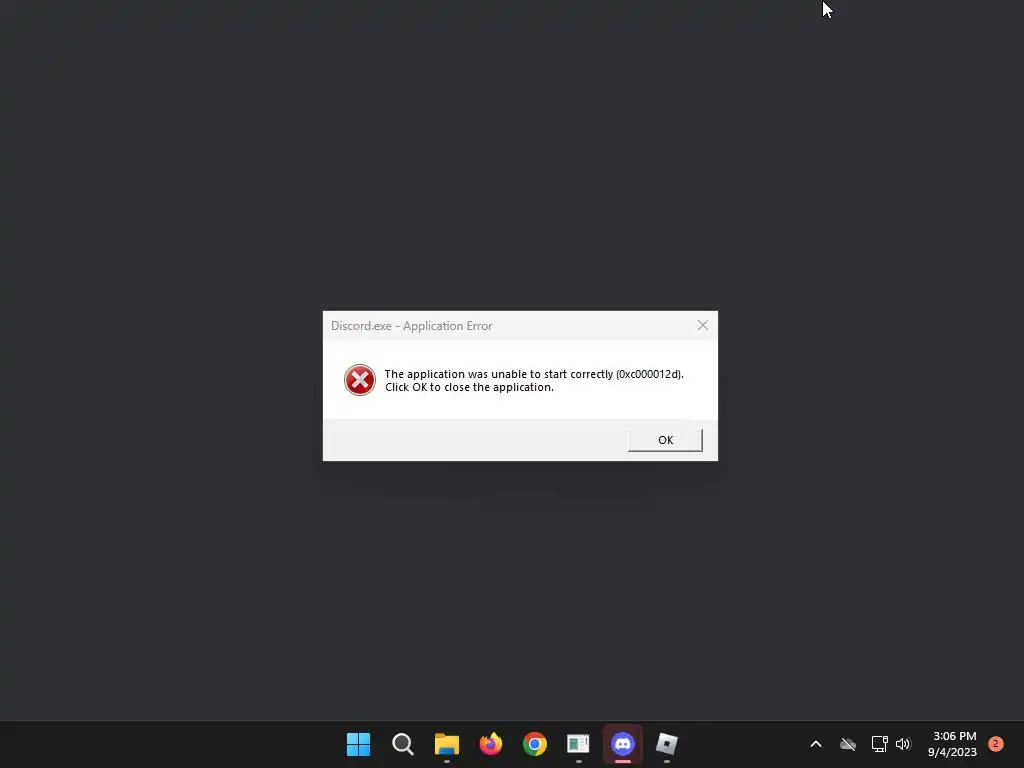The width and height of the screenshot is (1024, 768).
Task: Click error text with code 0xc000012d
Action: [534, 374]
